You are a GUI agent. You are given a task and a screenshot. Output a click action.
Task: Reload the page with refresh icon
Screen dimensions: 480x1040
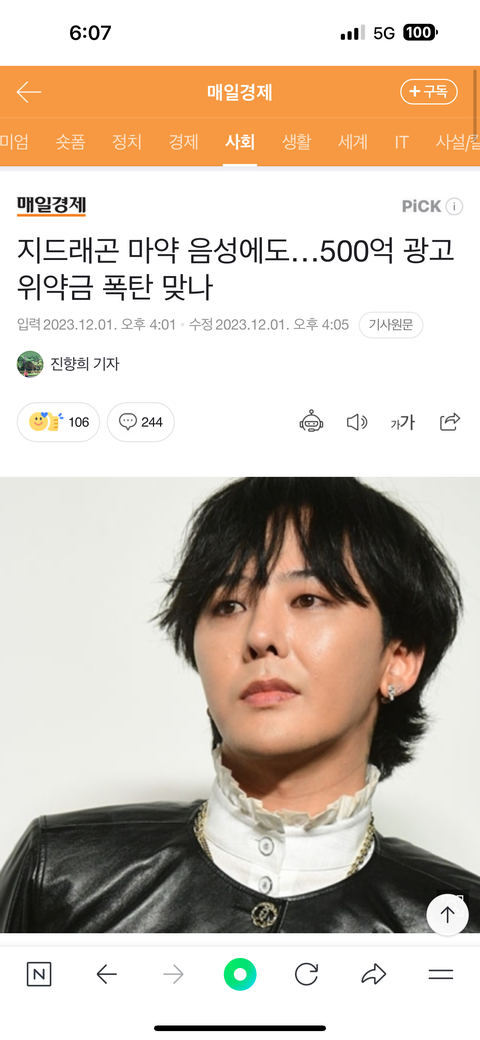(x=306, y=974)
